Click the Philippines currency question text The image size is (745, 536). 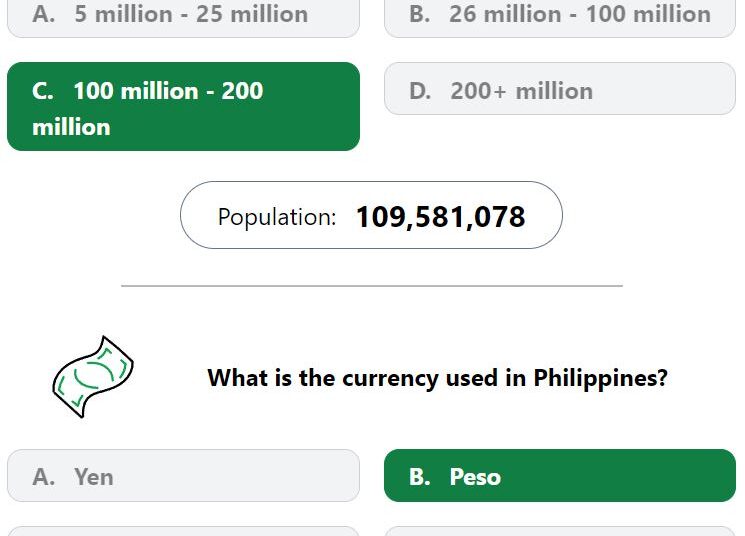click(x=438, y=379)
